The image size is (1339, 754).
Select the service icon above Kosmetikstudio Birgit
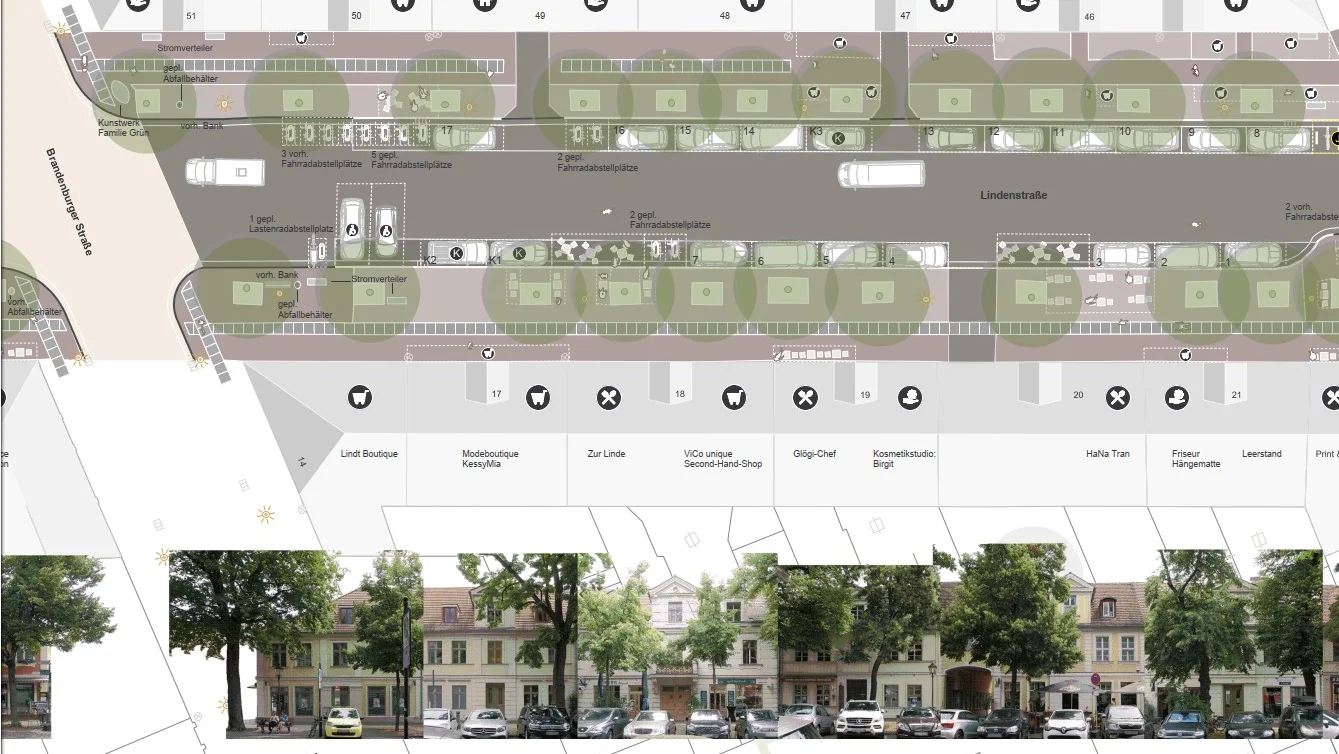909,398
